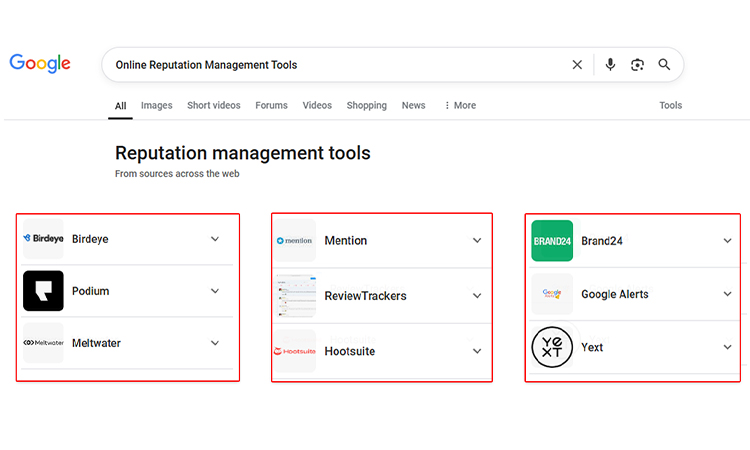Open search by image camera icon

[x=637, y=65]
